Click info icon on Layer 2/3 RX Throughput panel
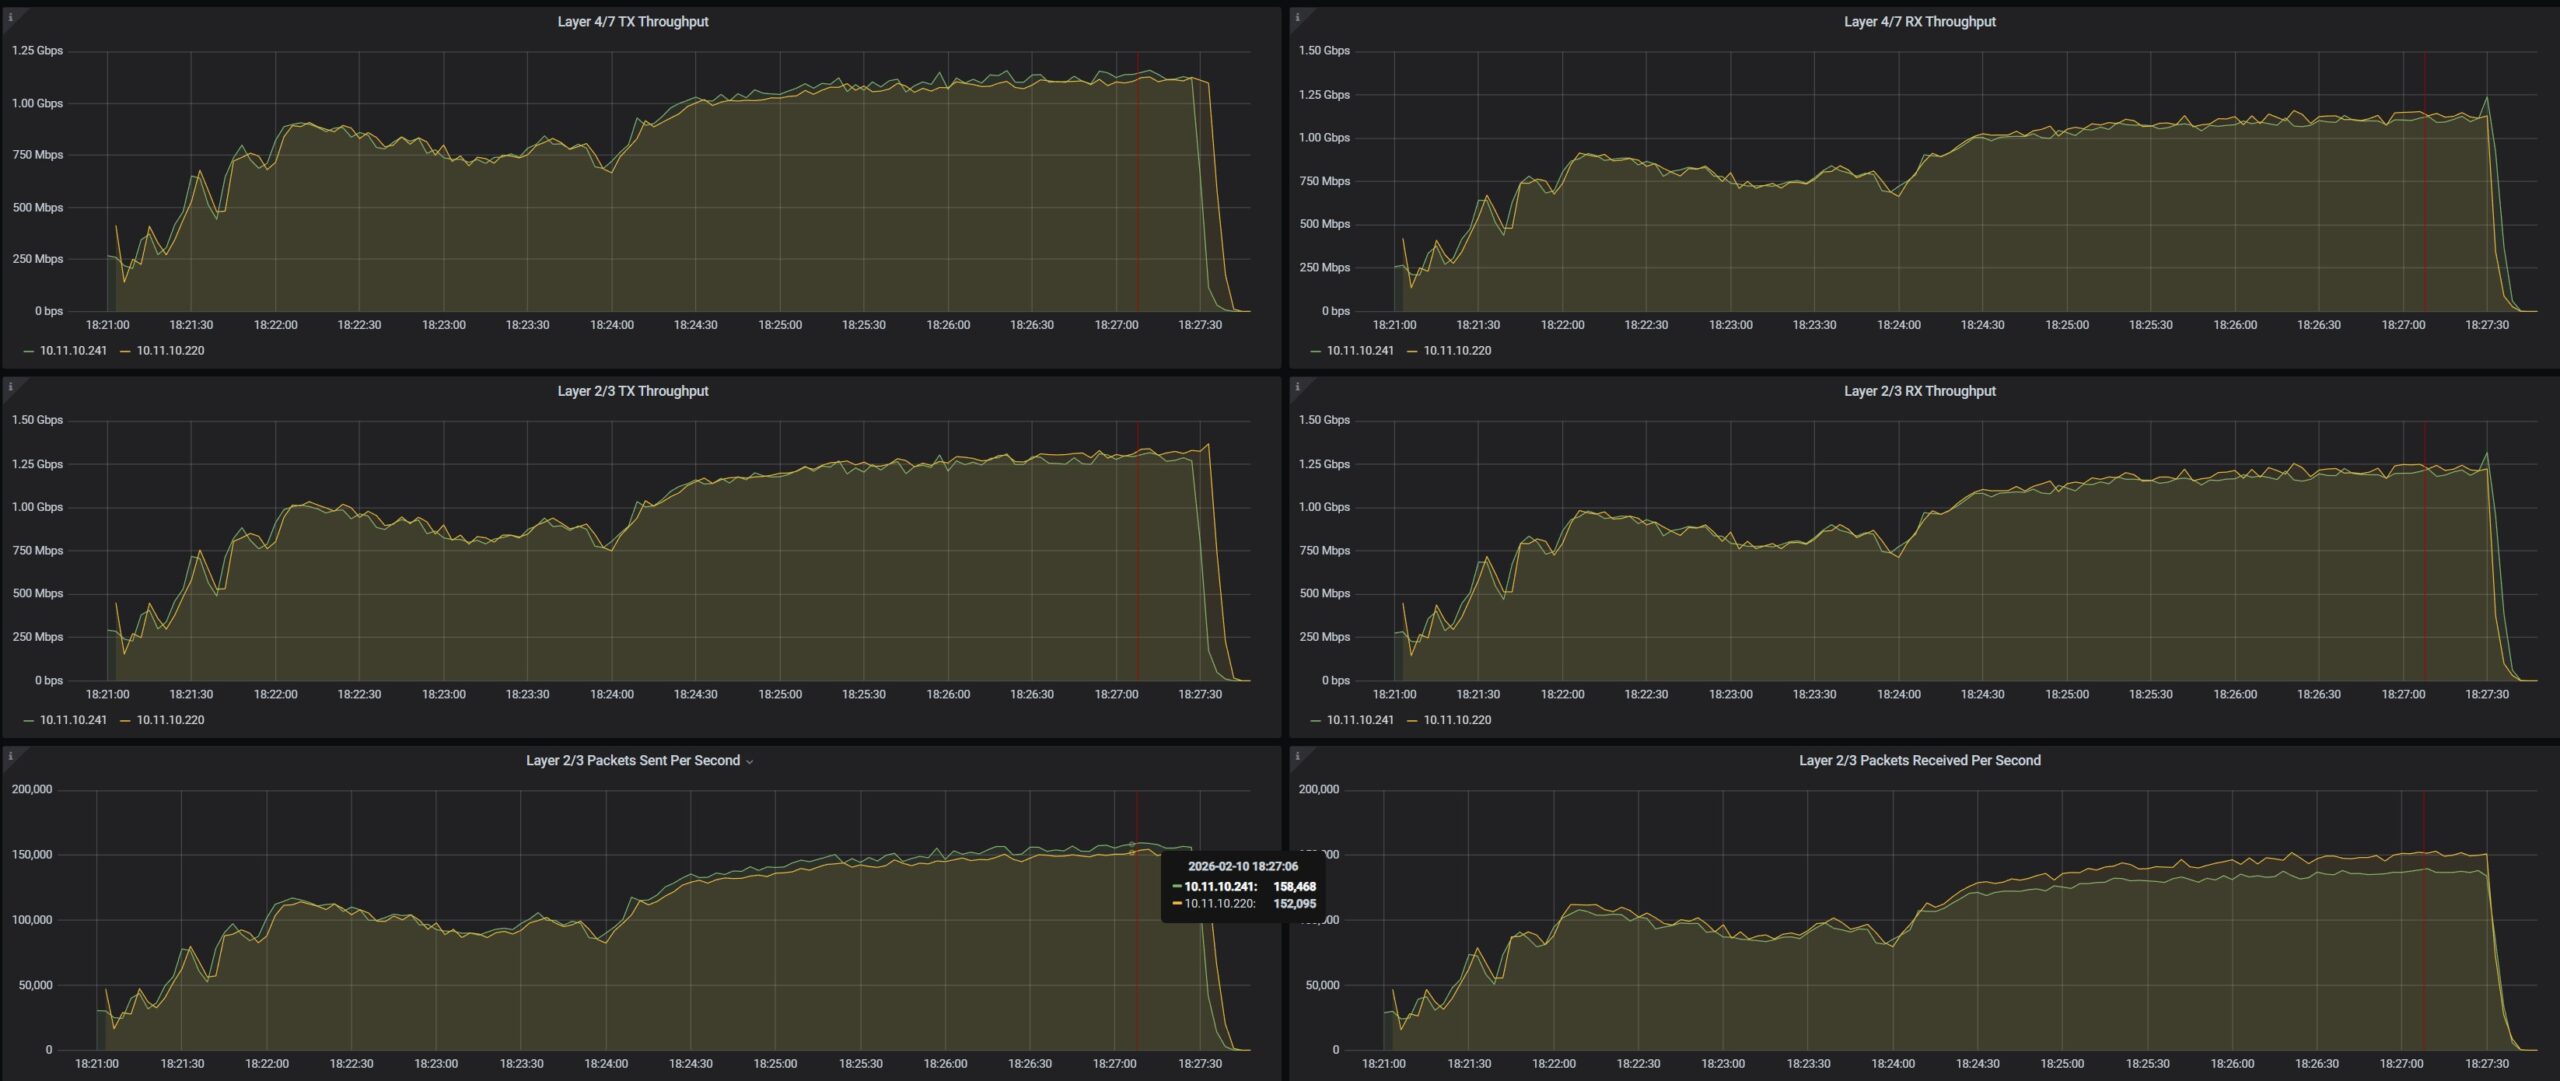 pyautogui.click(x=1297, y=387)
